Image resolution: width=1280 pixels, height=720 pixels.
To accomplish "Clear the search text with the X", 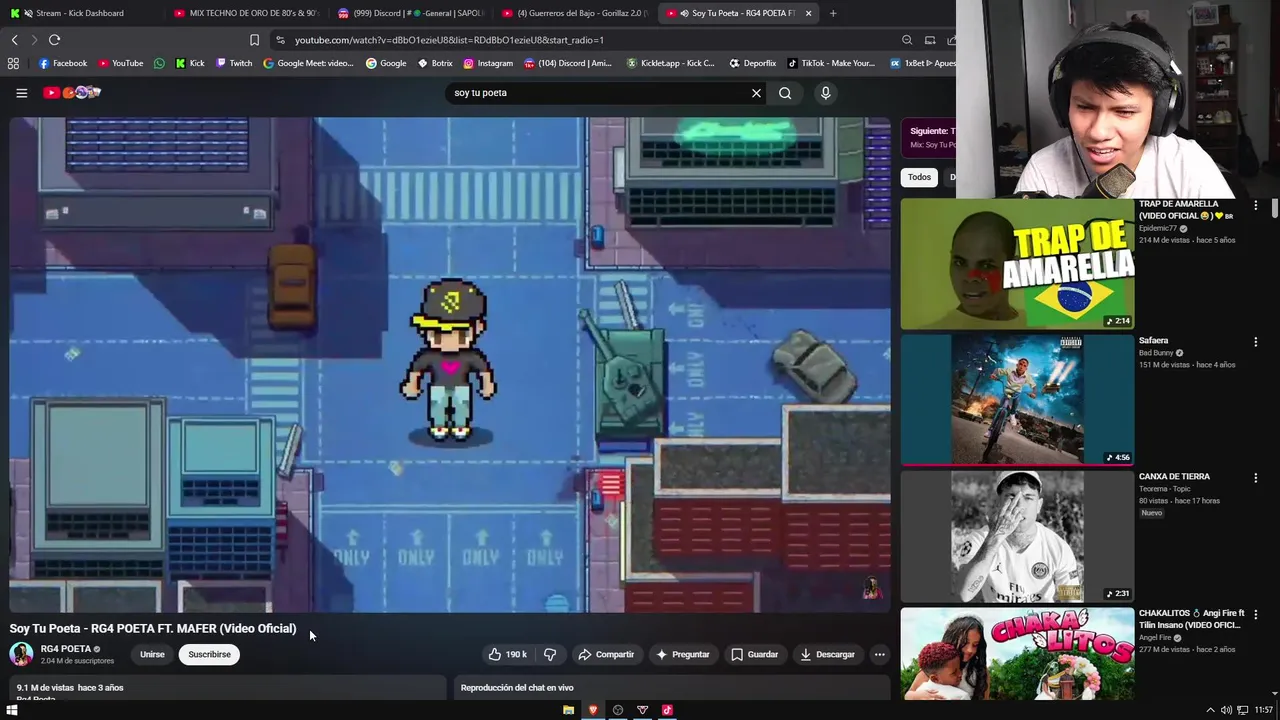I will (756, 93).
